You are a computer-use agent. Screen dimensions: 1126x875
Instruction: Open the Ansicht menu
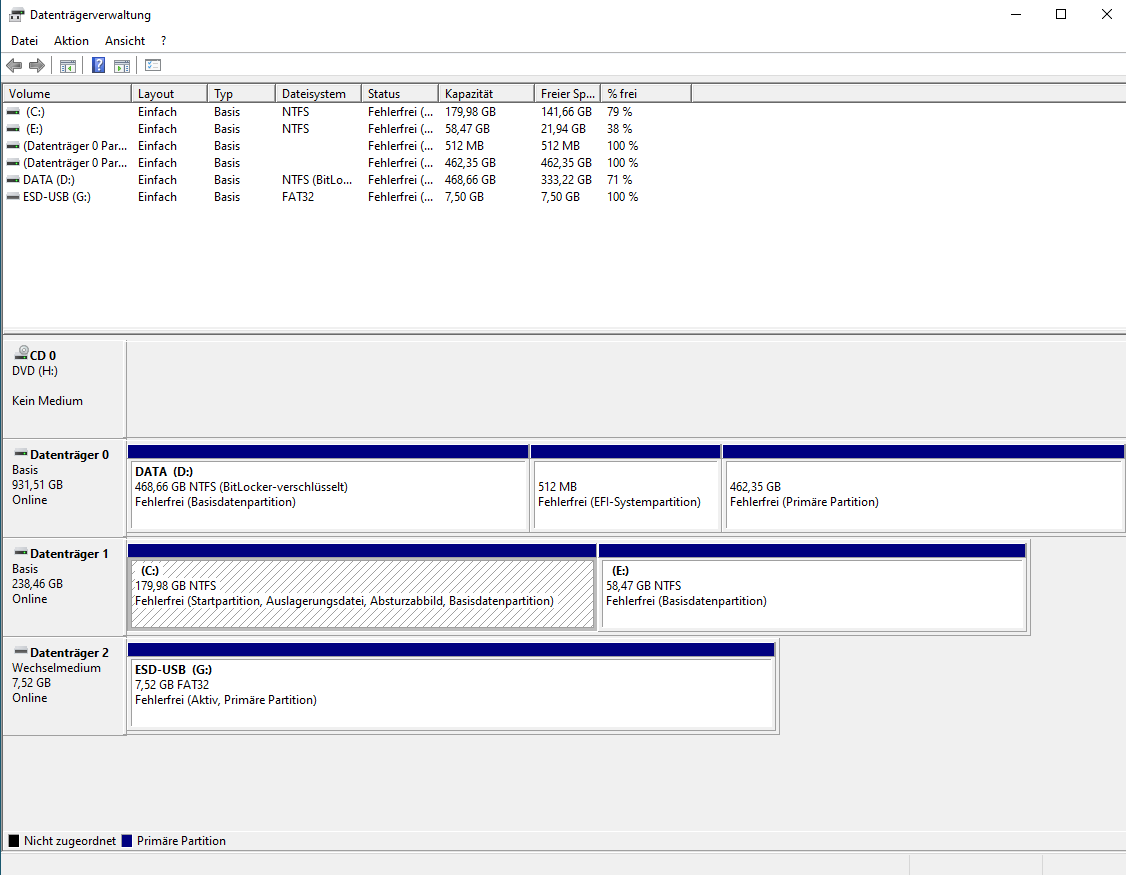tap(125, 41)
